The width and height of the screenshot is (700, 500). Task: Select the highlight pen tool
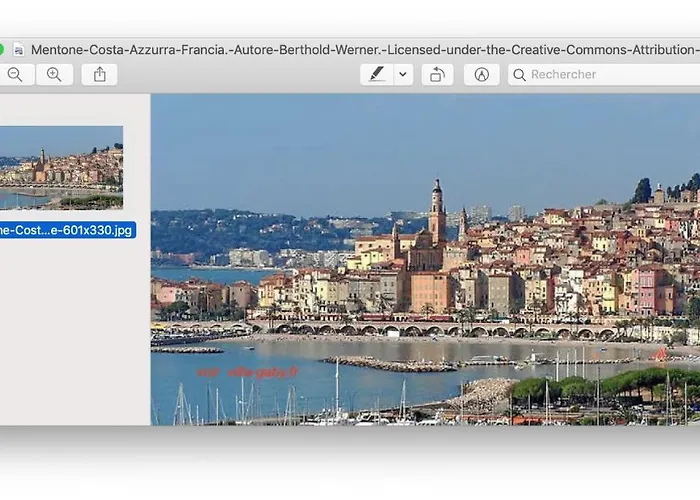(376, 74)
